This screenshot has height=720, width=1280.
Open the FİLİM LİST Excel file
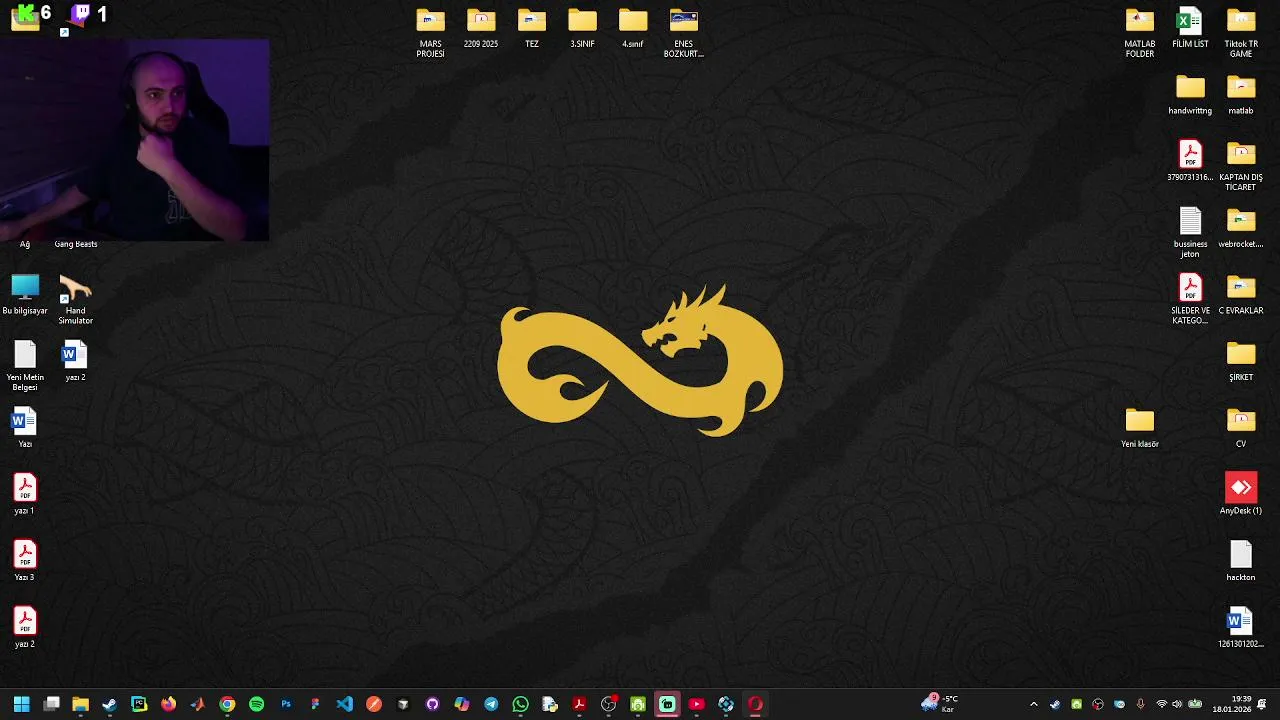coord(1190,29)
